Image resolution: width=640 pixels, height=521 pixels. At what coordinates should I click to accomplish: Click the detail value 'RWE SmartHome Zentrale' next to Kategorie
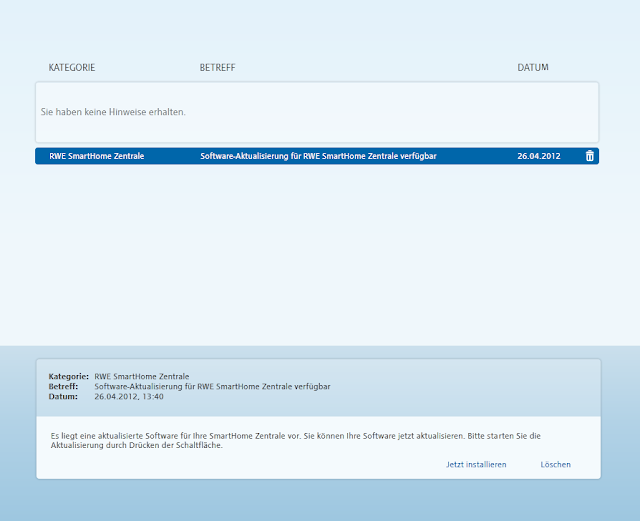(x=142, y=376)
